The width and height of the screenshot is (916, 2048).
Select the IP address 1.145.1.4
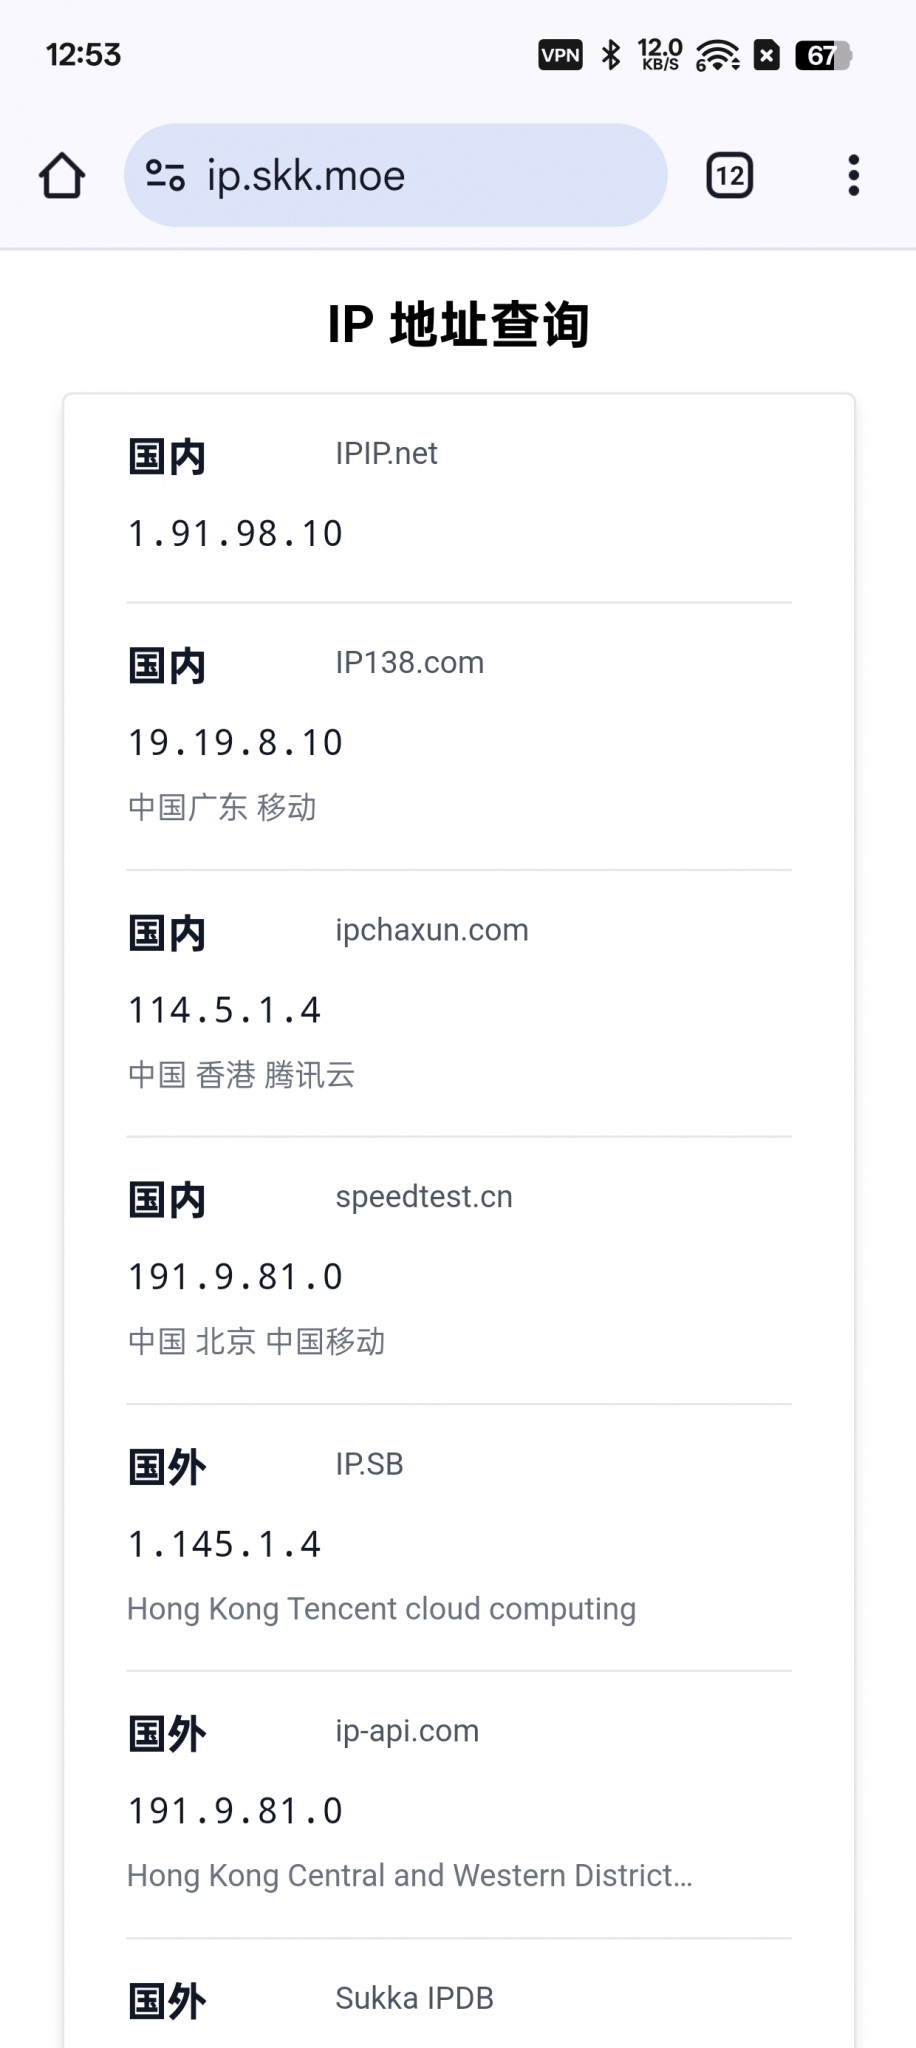225,1545
